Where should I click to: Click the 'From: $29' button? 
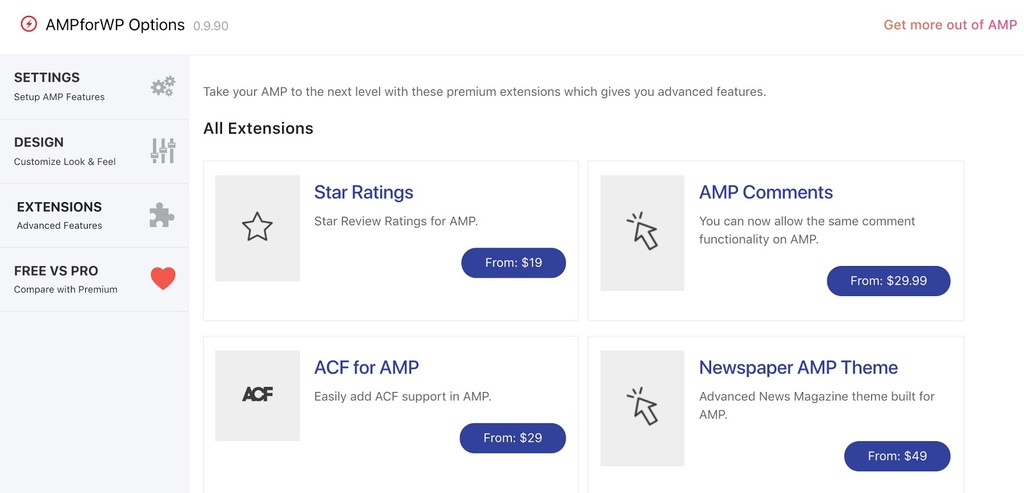click(513, 438)
